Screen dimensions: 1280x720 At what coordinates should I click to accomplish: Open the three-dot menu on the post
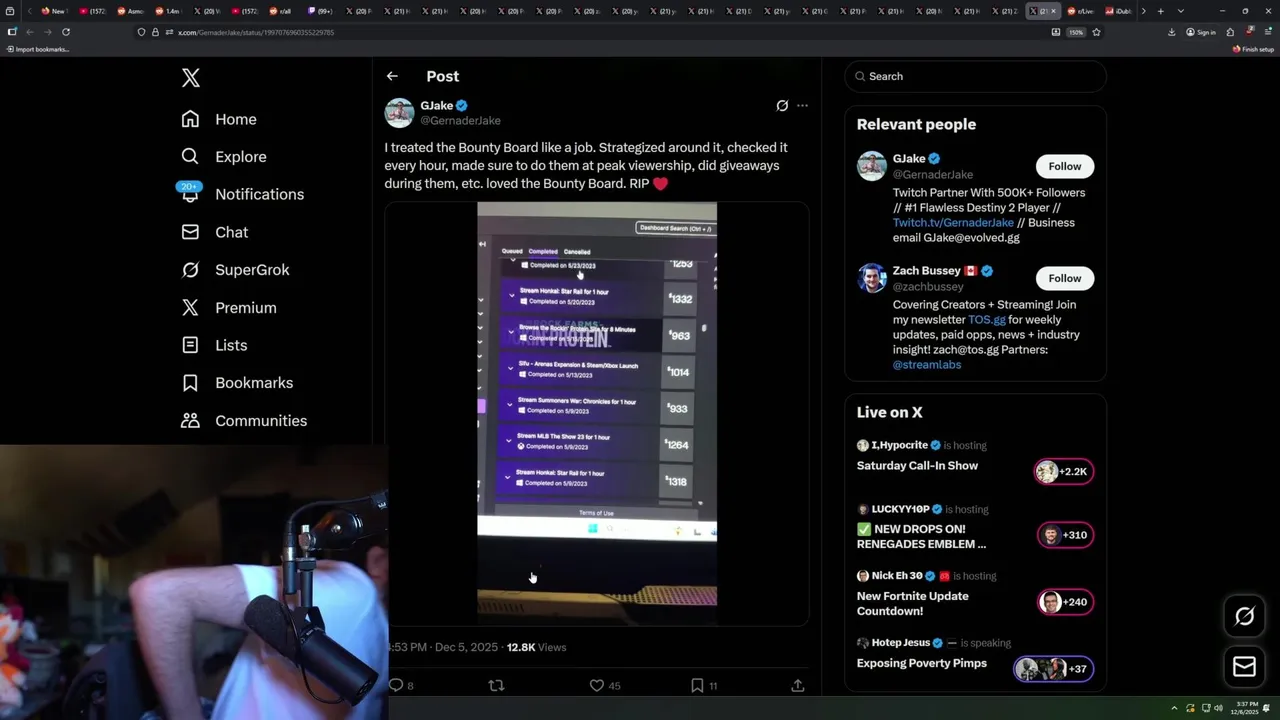coord(802,105)
